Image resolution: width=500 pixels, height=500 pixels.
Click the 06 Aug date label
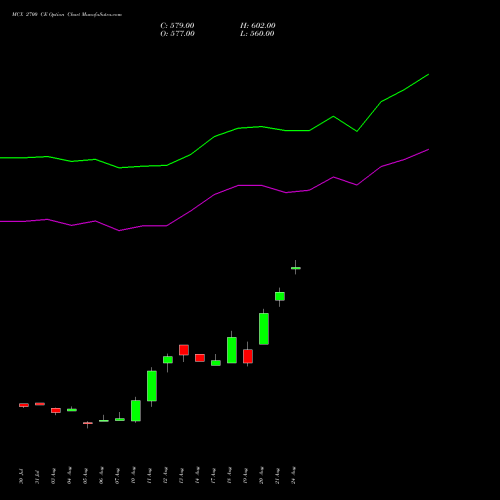click(101, 476)
